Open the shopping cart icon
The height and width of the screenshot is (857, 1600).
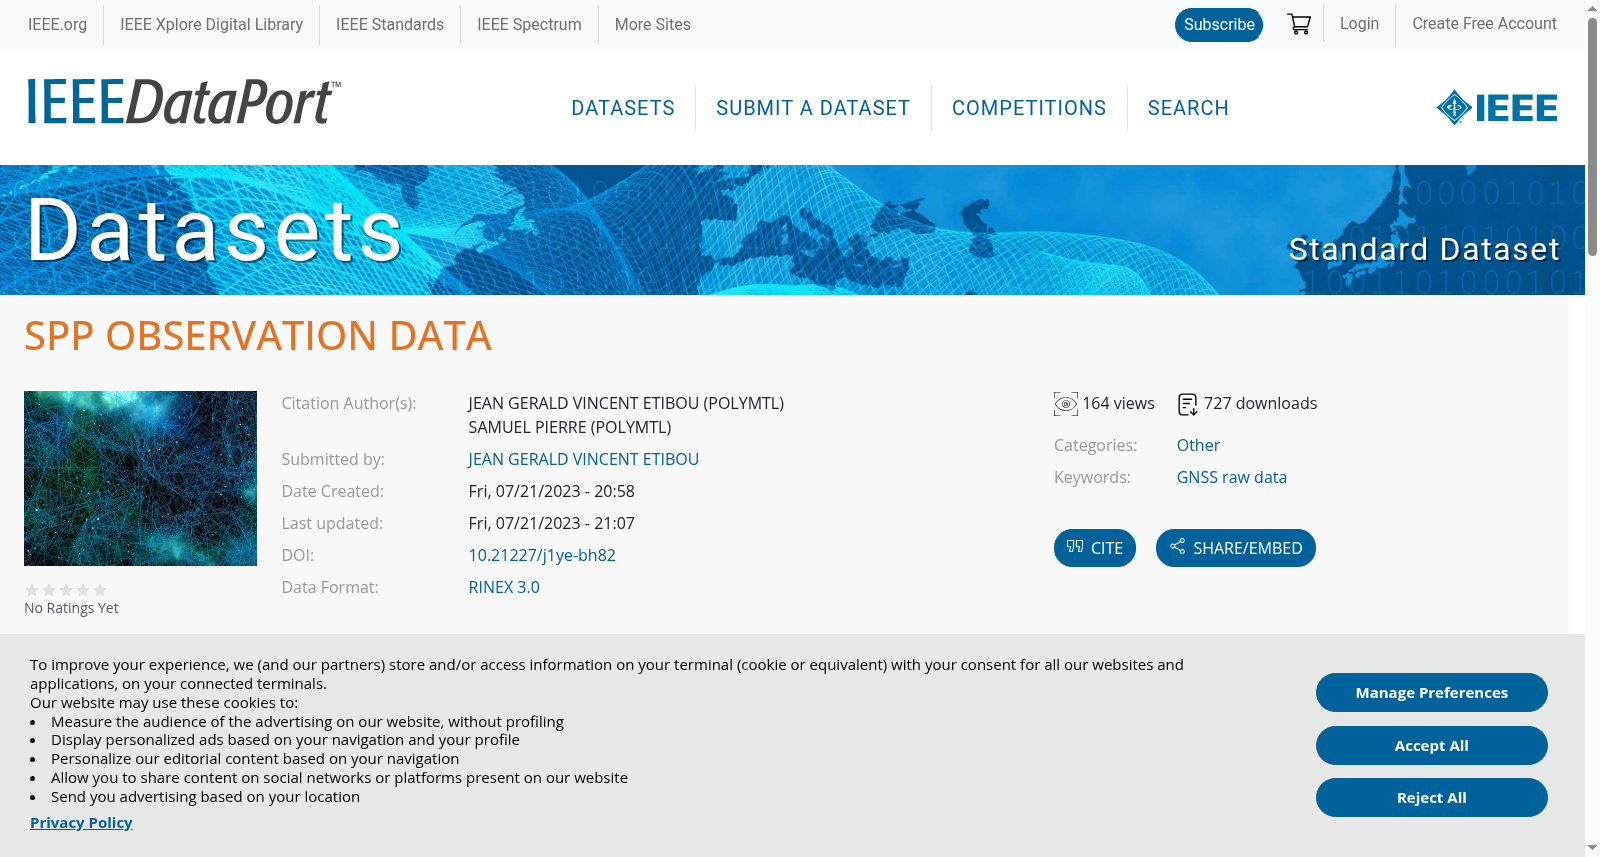1299,24
